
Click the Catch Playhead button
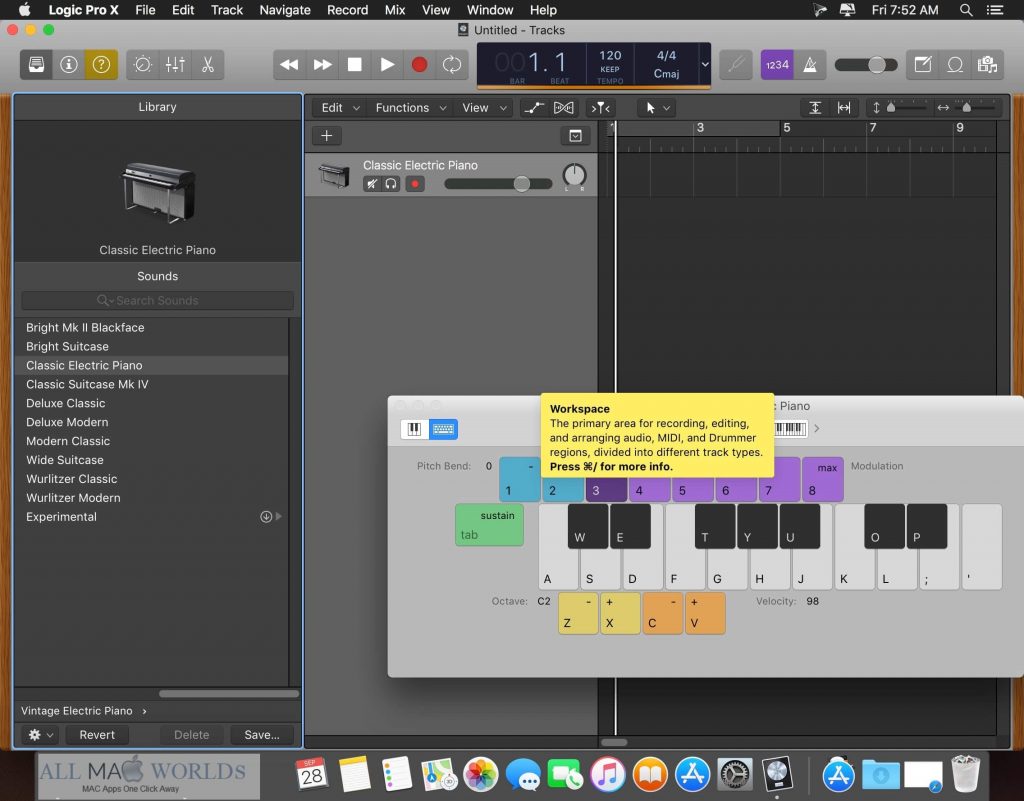tap(601, 108)
